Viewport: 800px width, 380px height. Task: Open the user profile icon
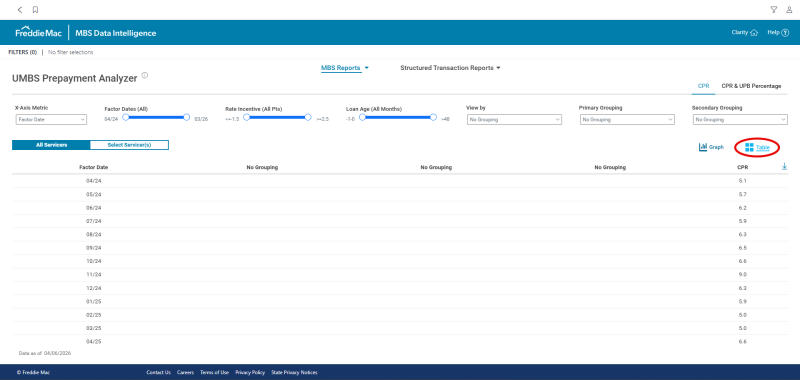pos(789,10)
